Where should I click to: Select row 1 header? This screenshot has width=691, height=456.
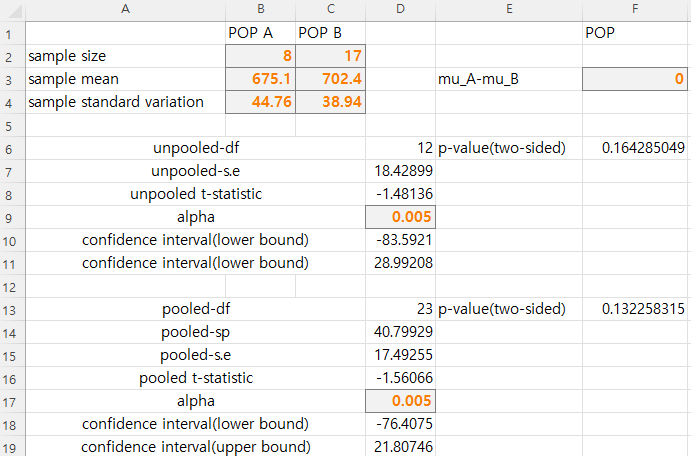[x=13, y=33]
